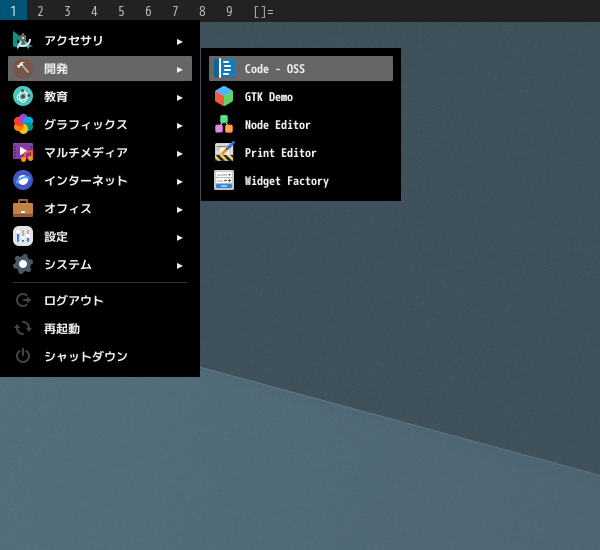The image size is (600, 550).
Task: Launch Code - OSS from submenu
Action: click(301, 69)
